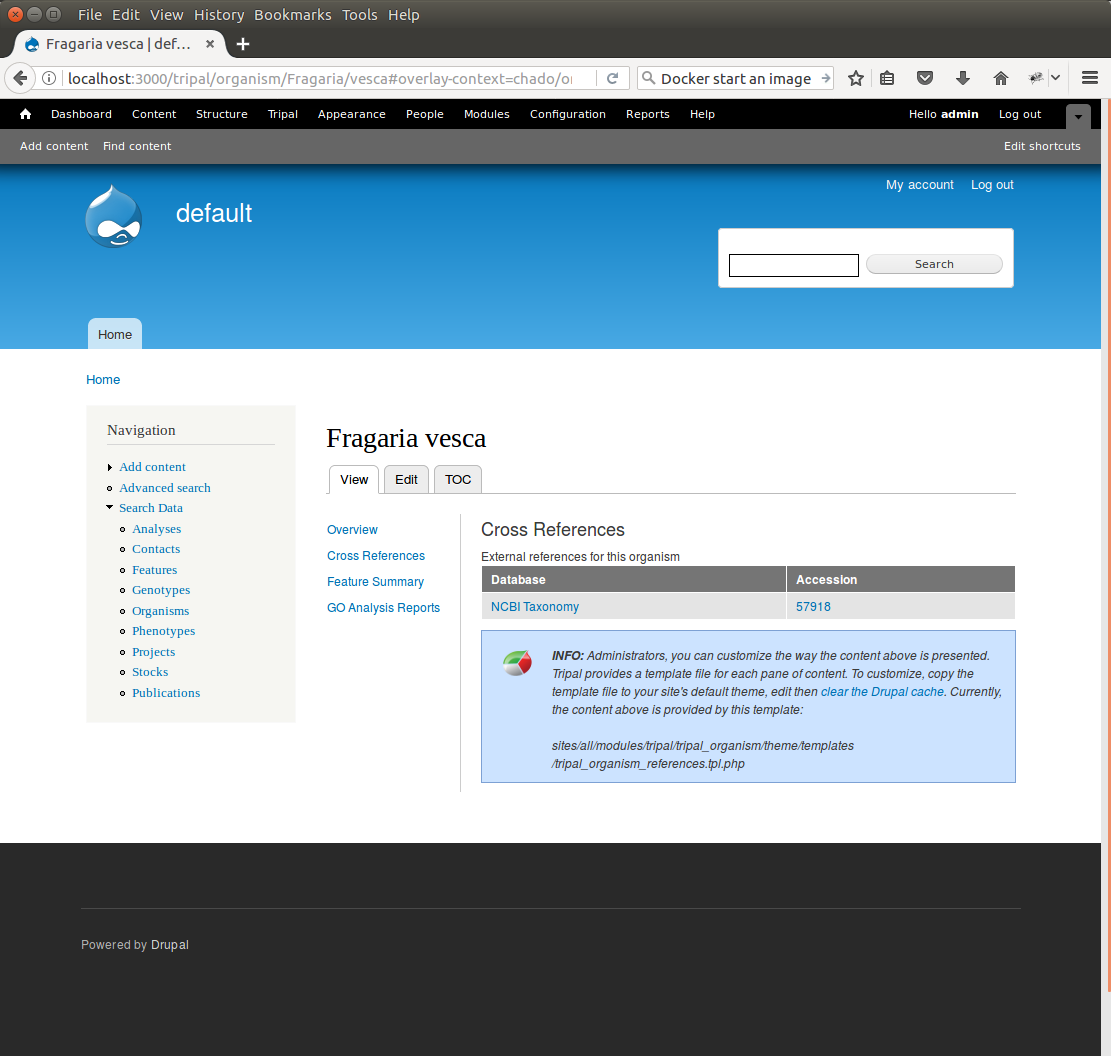The width and height of the screenshot is (1111, 1056).
Task: Click the browser back arrow button
Action: [x=19, y=79]
